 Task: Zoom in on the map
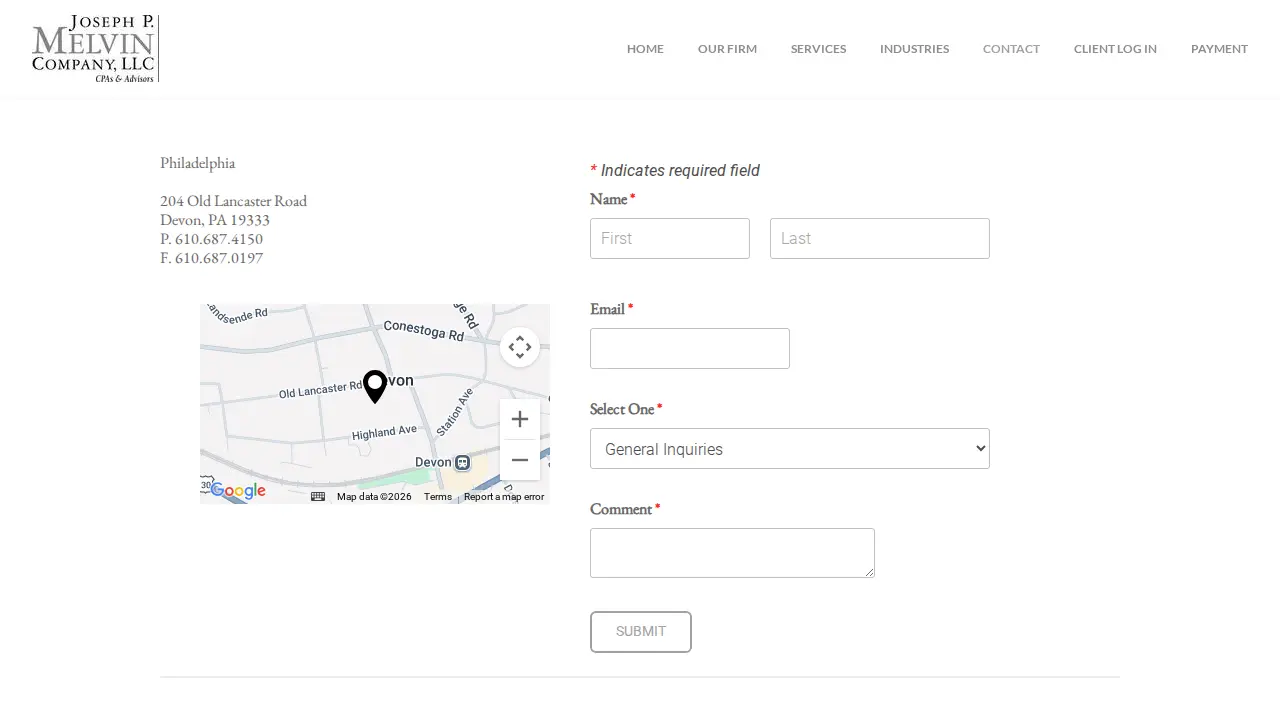520,419
